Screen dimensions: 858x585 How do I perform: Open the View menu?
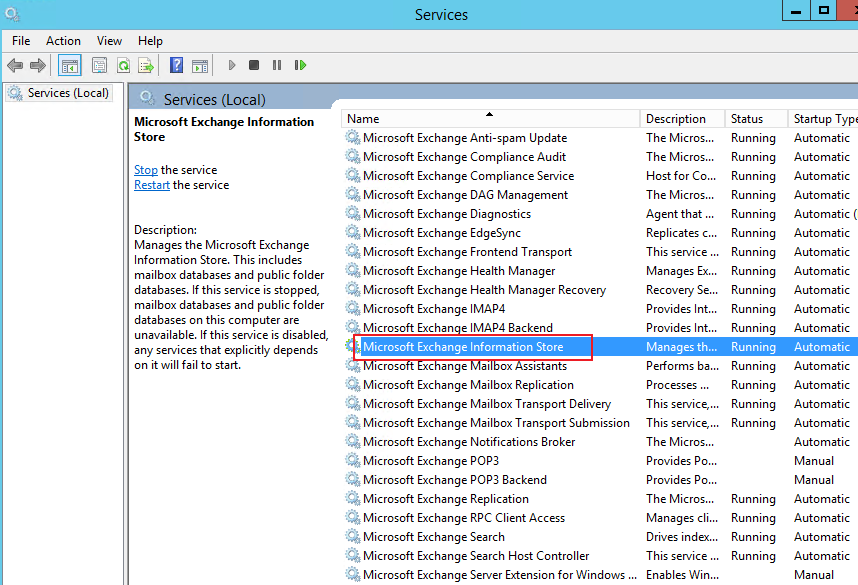(109, 41)
